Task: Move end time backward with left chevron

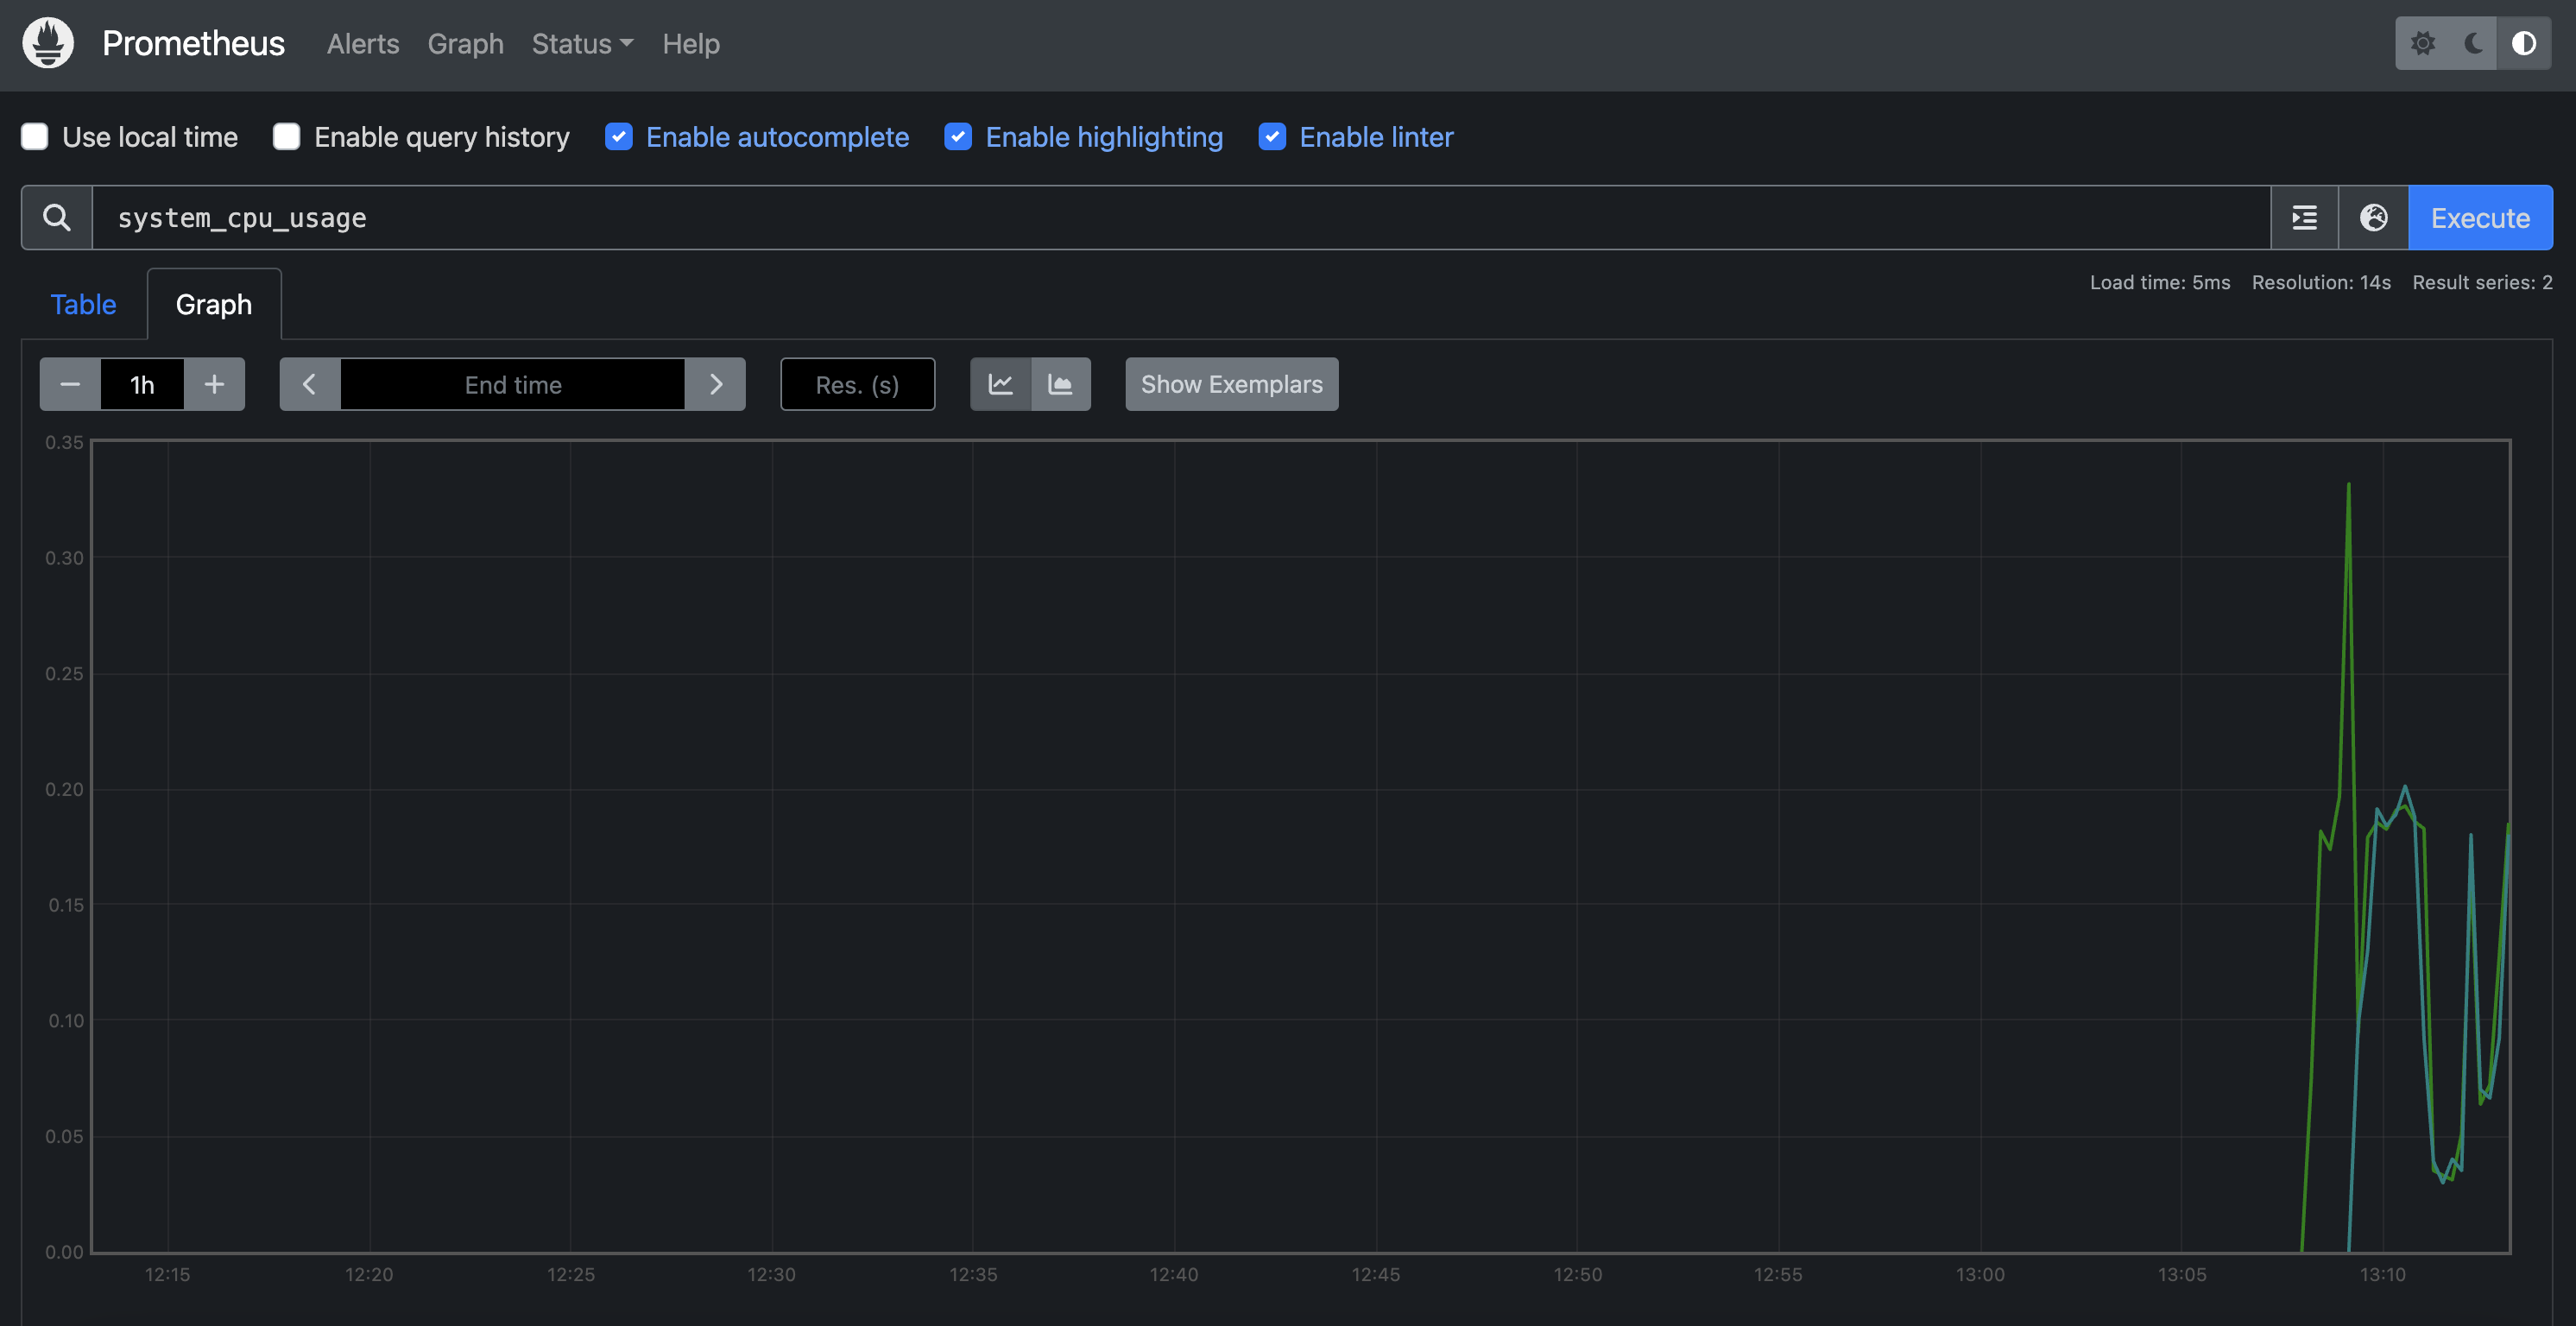Action: click(310, 384)
